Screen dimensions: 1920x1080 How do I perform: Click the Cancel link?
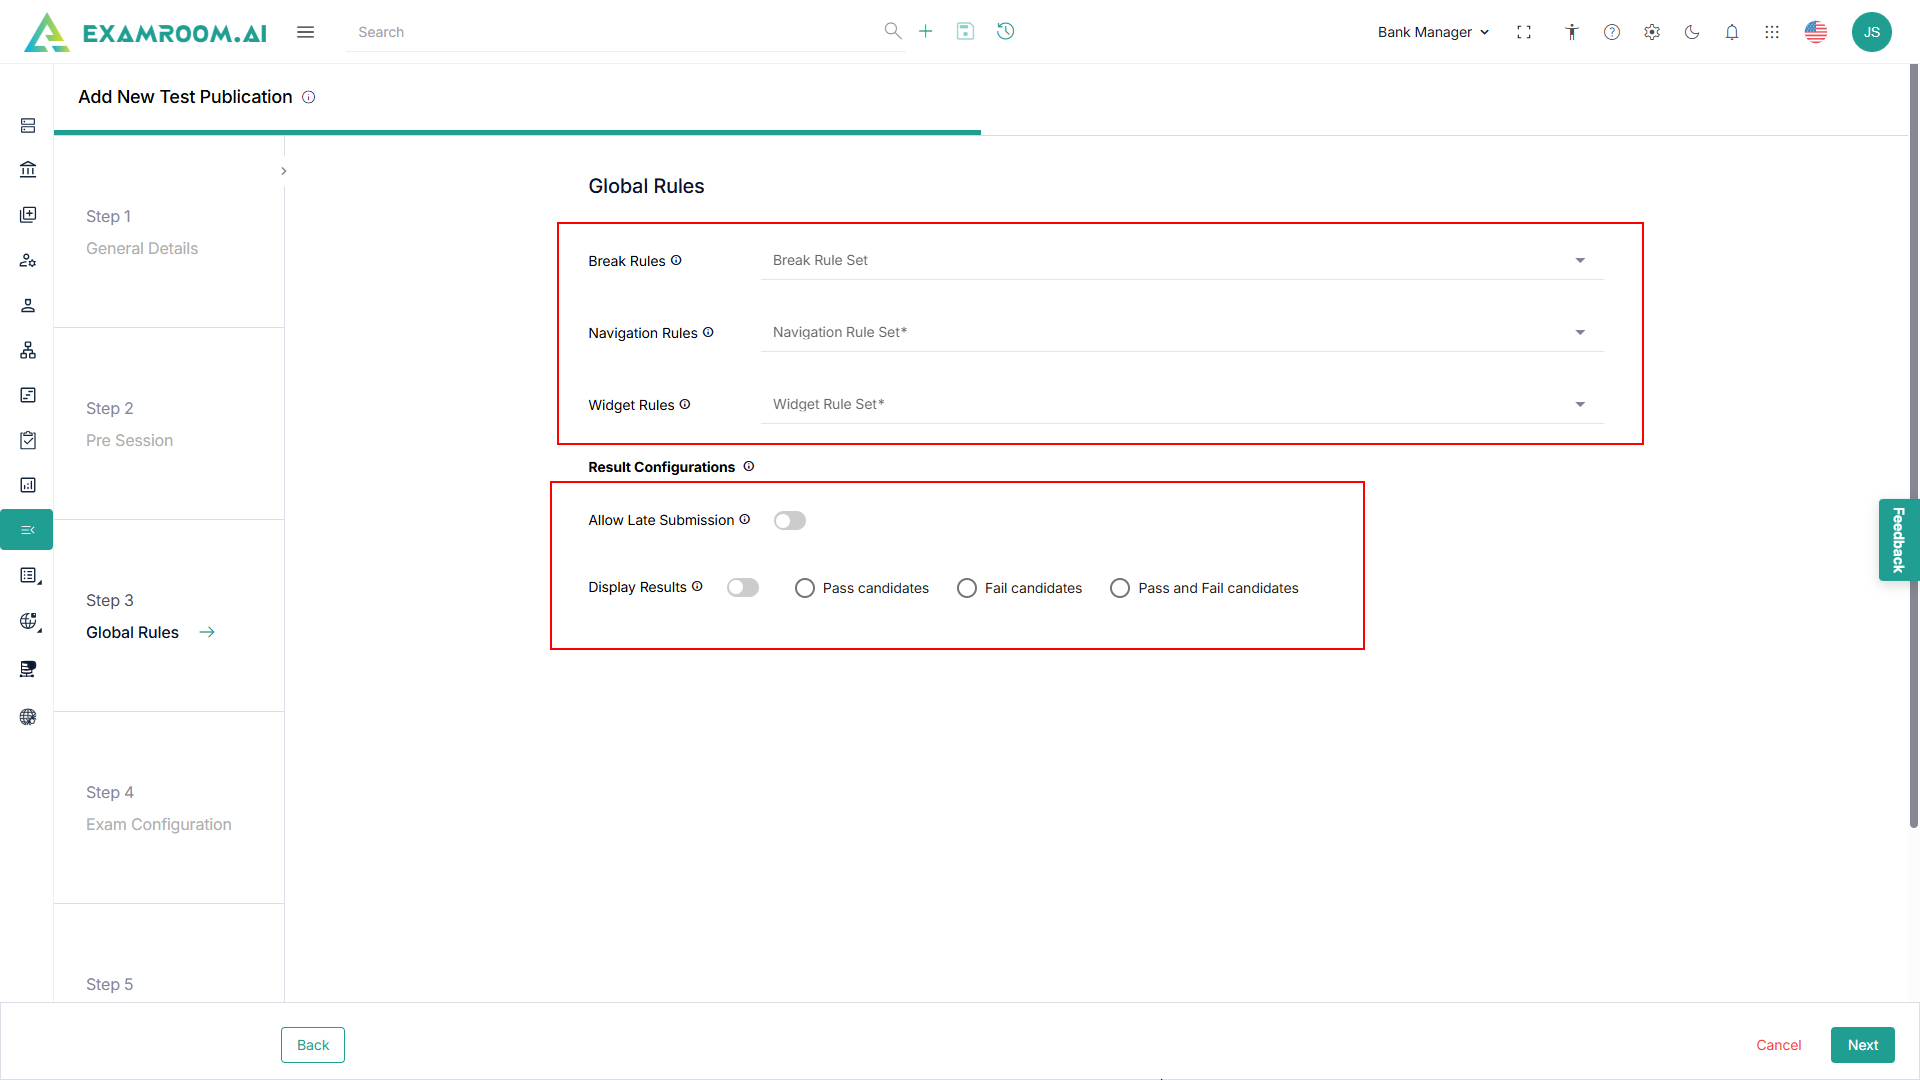(x=1778, y=1045)
